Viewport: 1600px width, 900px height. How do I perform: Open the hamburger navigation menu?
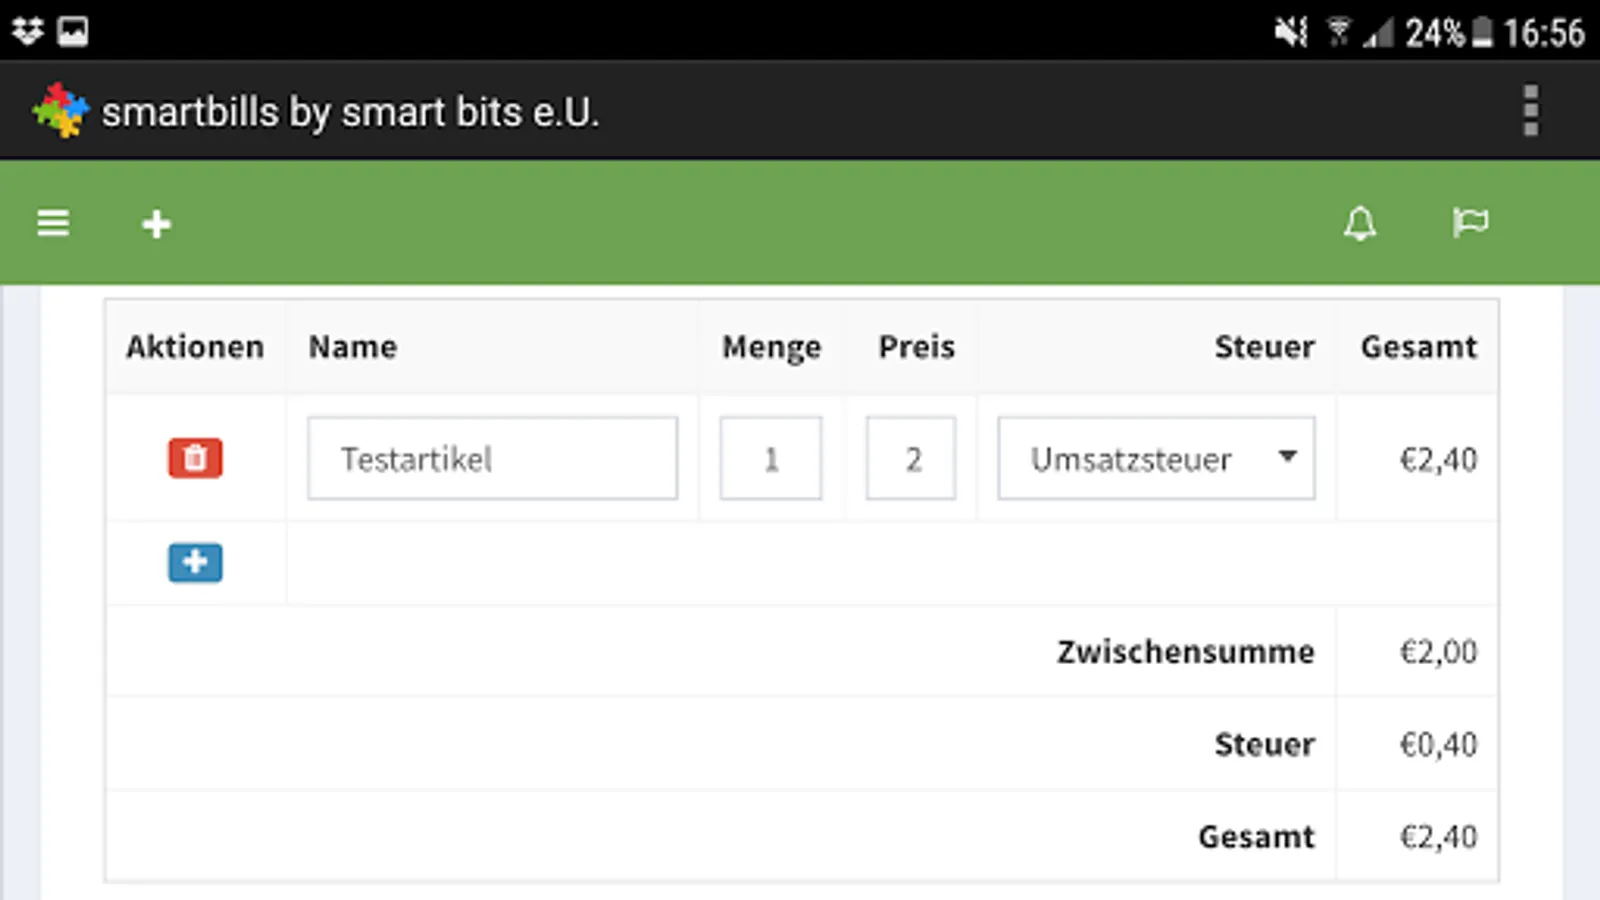click(53, 223)
